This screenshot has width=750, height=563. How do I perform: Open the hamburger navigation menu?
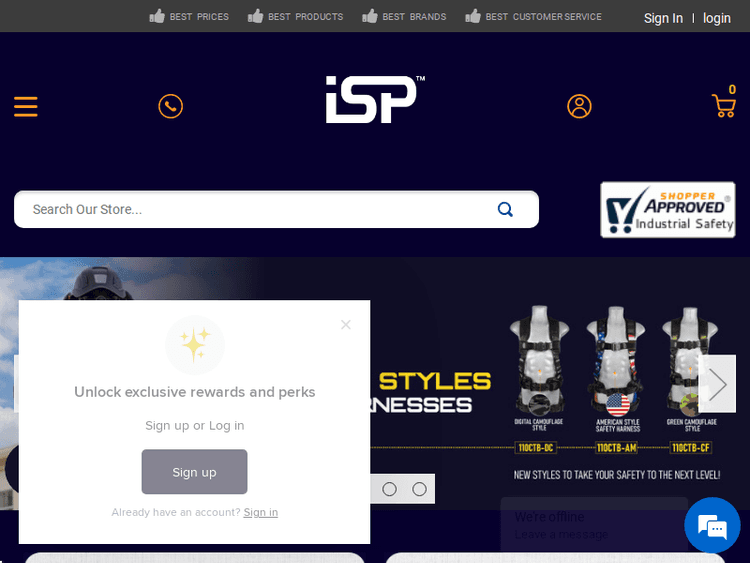25,106
